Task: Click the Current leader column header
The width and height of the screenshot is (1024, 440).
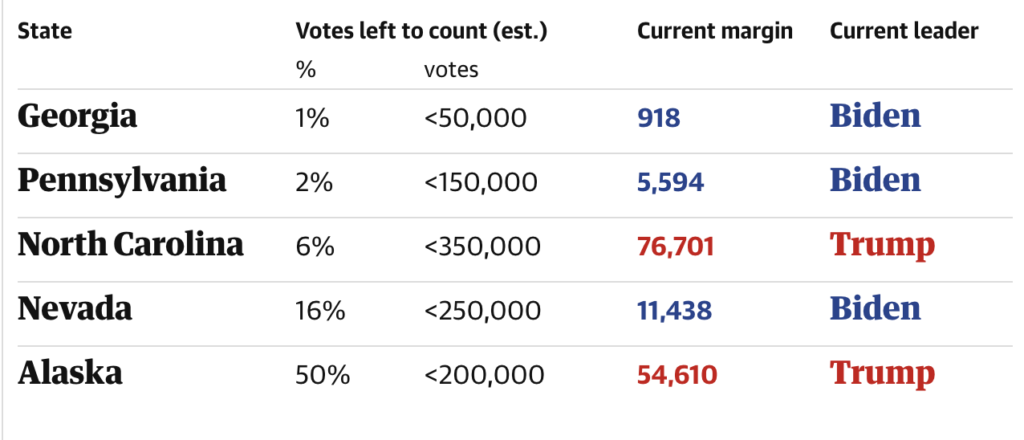Action: click(904, 30)
